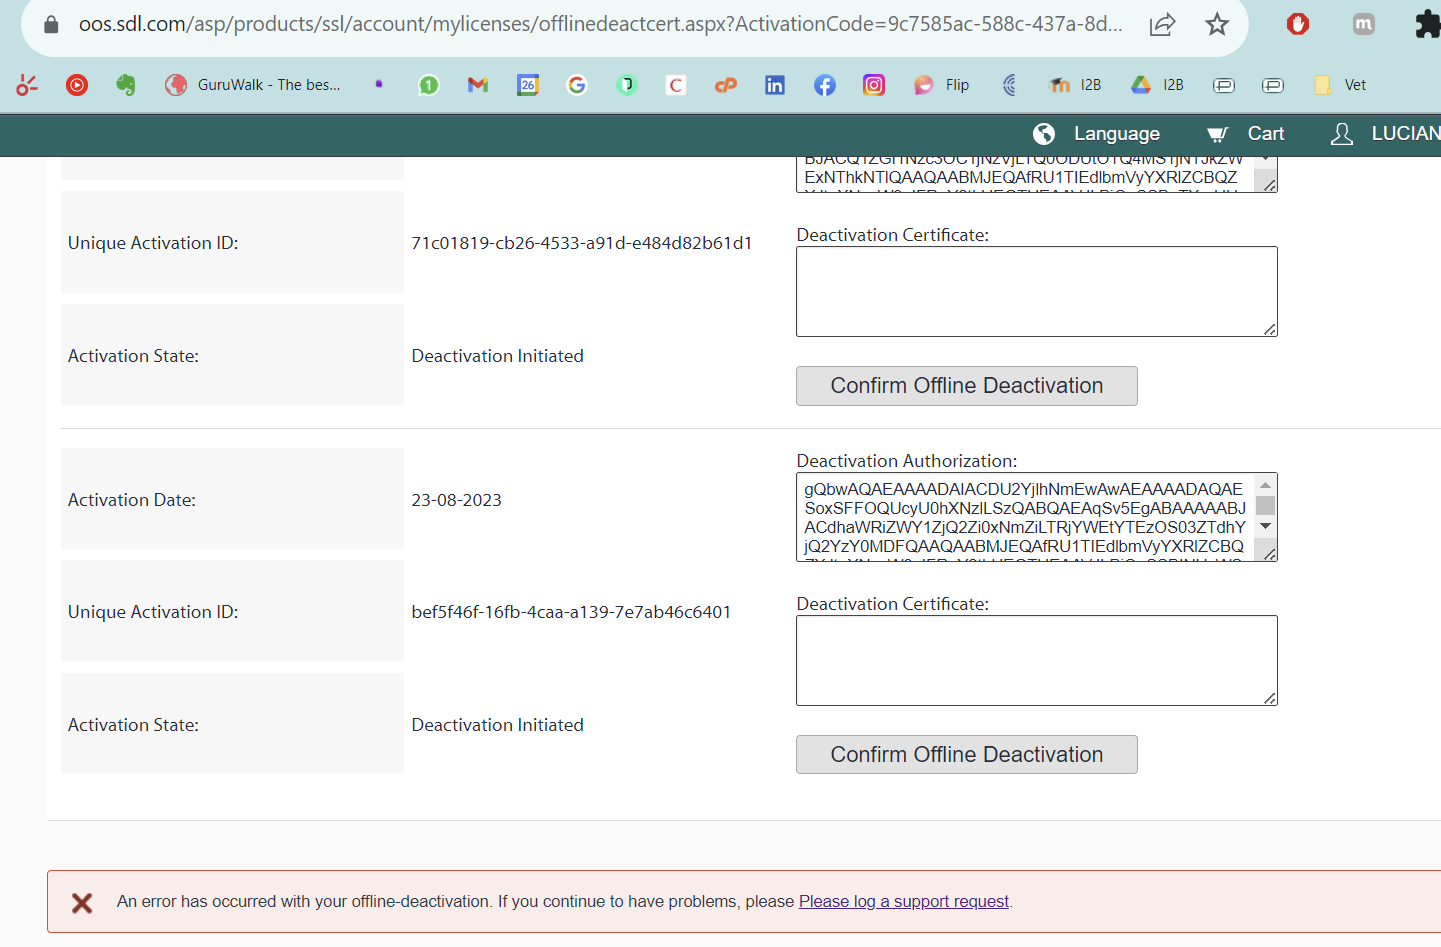Open the Evernote elephant bookmark
Viewport: 1441px width, 947px height.
[126, 85]
